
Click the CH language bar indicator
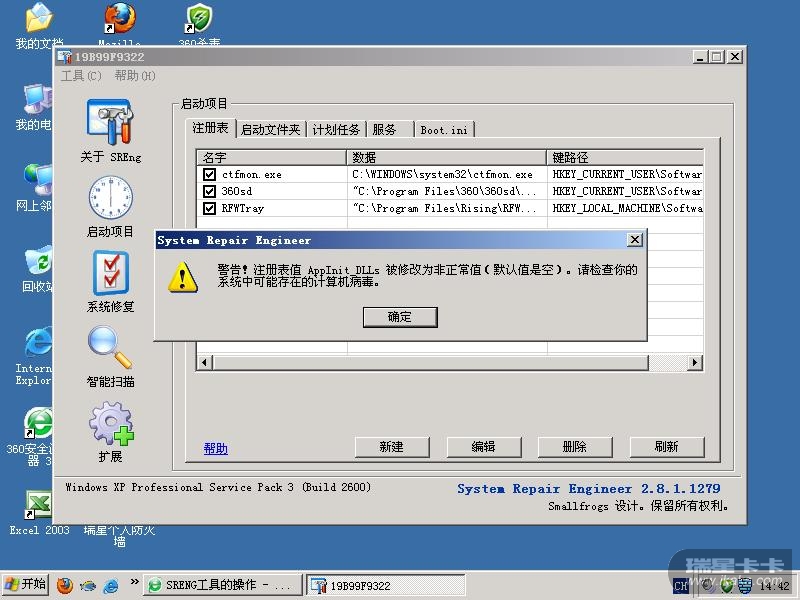pos(681,586)
